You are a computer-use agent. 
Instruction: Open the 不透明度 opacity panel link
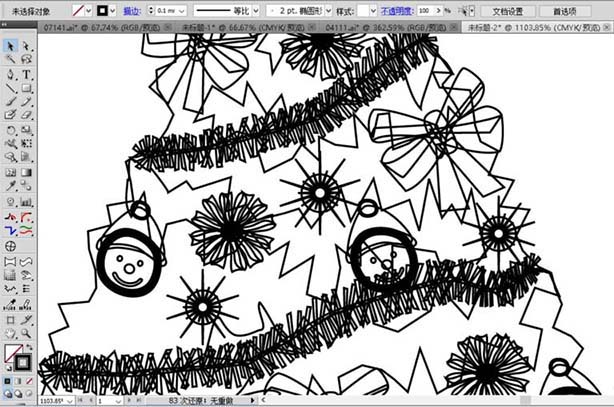(397, 11)
